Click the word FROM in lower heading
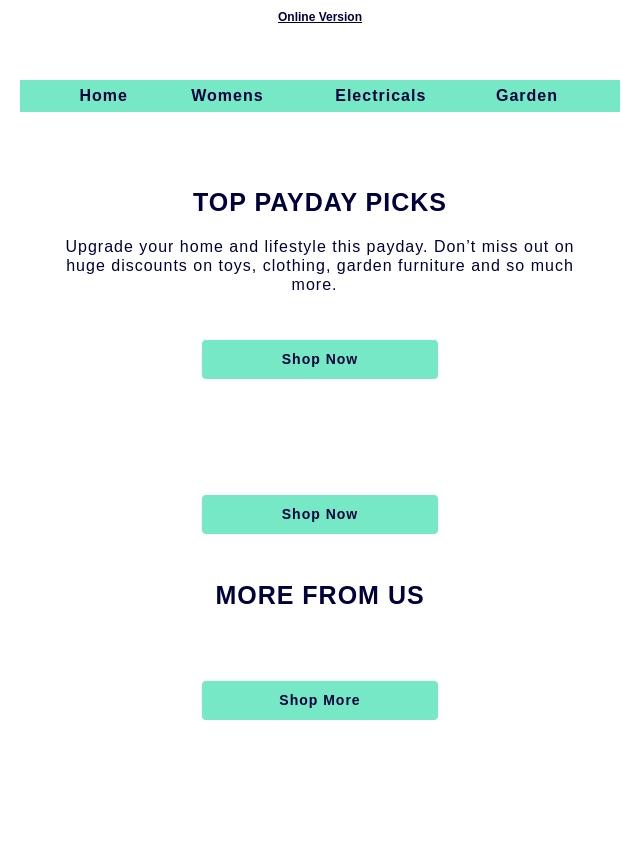The image size is (640, 854). pyautogui.click(x=340, y=595)
